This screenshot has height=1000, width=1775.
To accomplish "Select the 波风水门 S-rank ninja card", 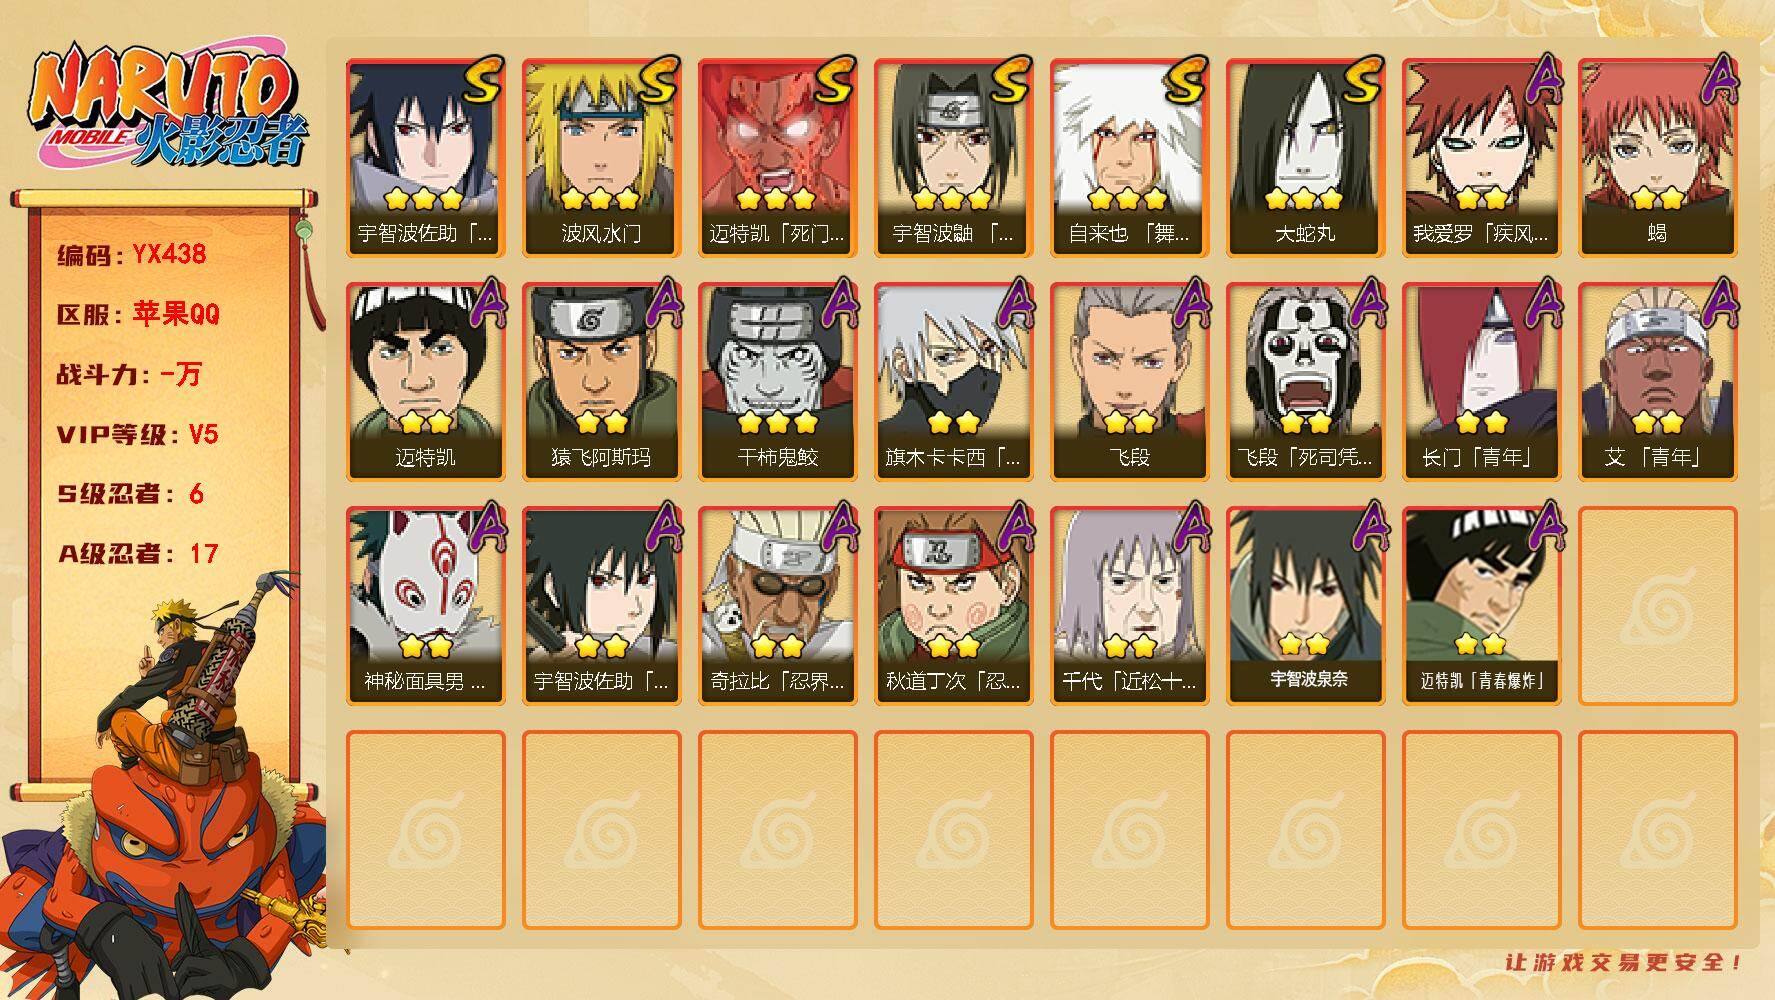I will click(x=601, y=157).
